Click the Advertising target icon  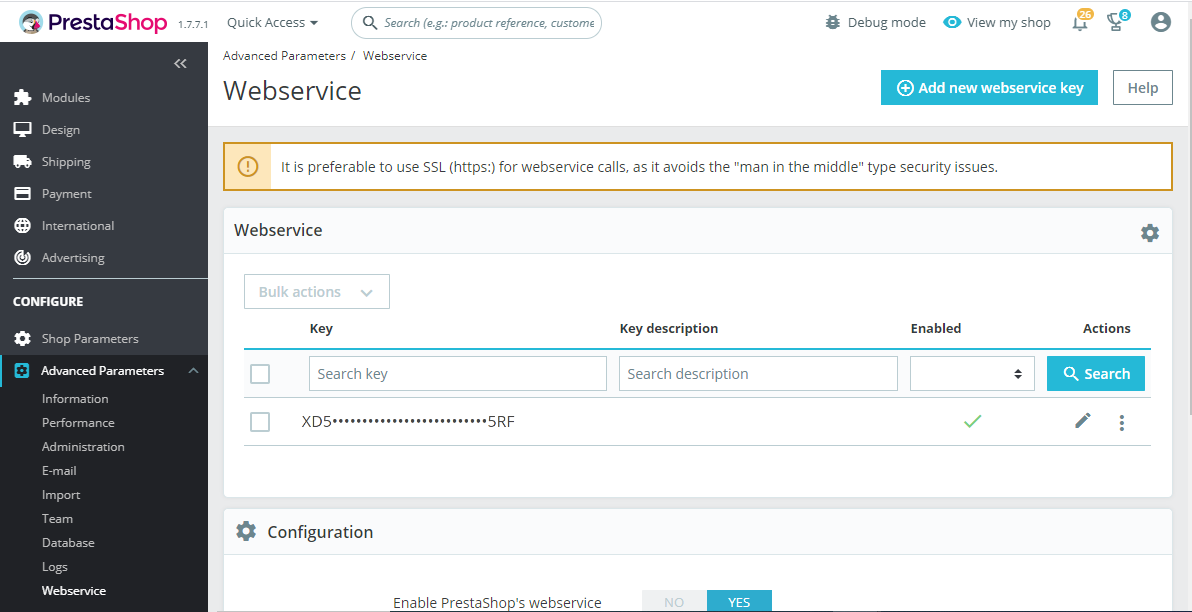[23, 257]
